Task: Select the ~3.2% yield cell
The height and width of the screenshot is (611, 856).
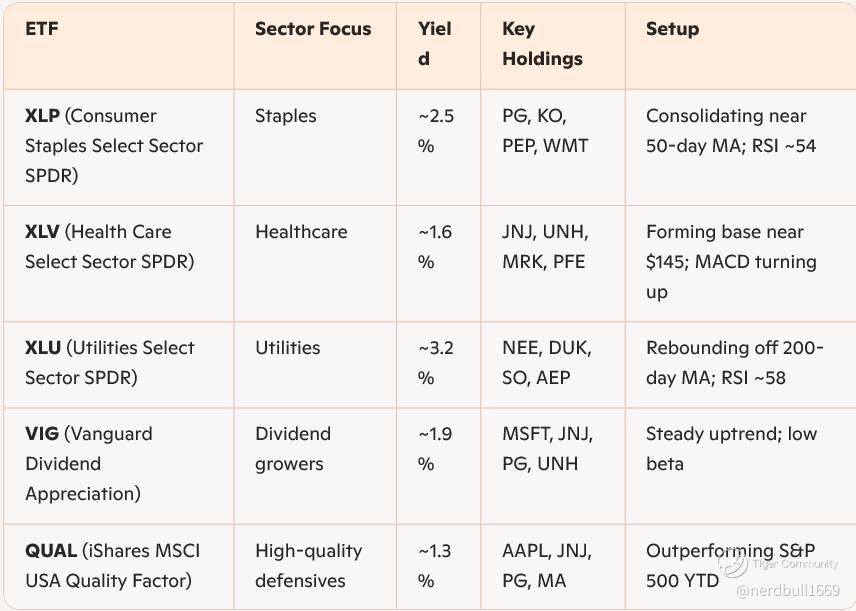Action: click(435, 362)
